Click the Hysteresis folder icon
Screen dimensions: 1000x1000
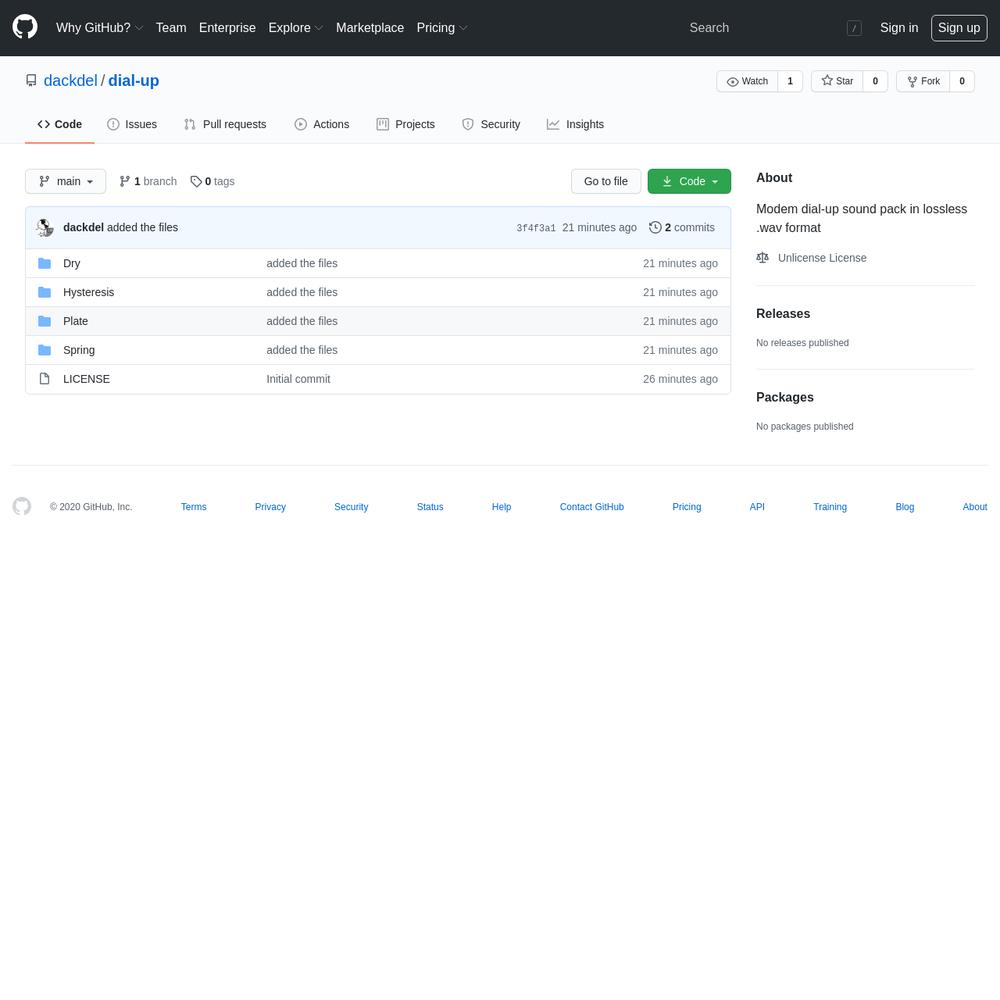click(x=44, y=292)
